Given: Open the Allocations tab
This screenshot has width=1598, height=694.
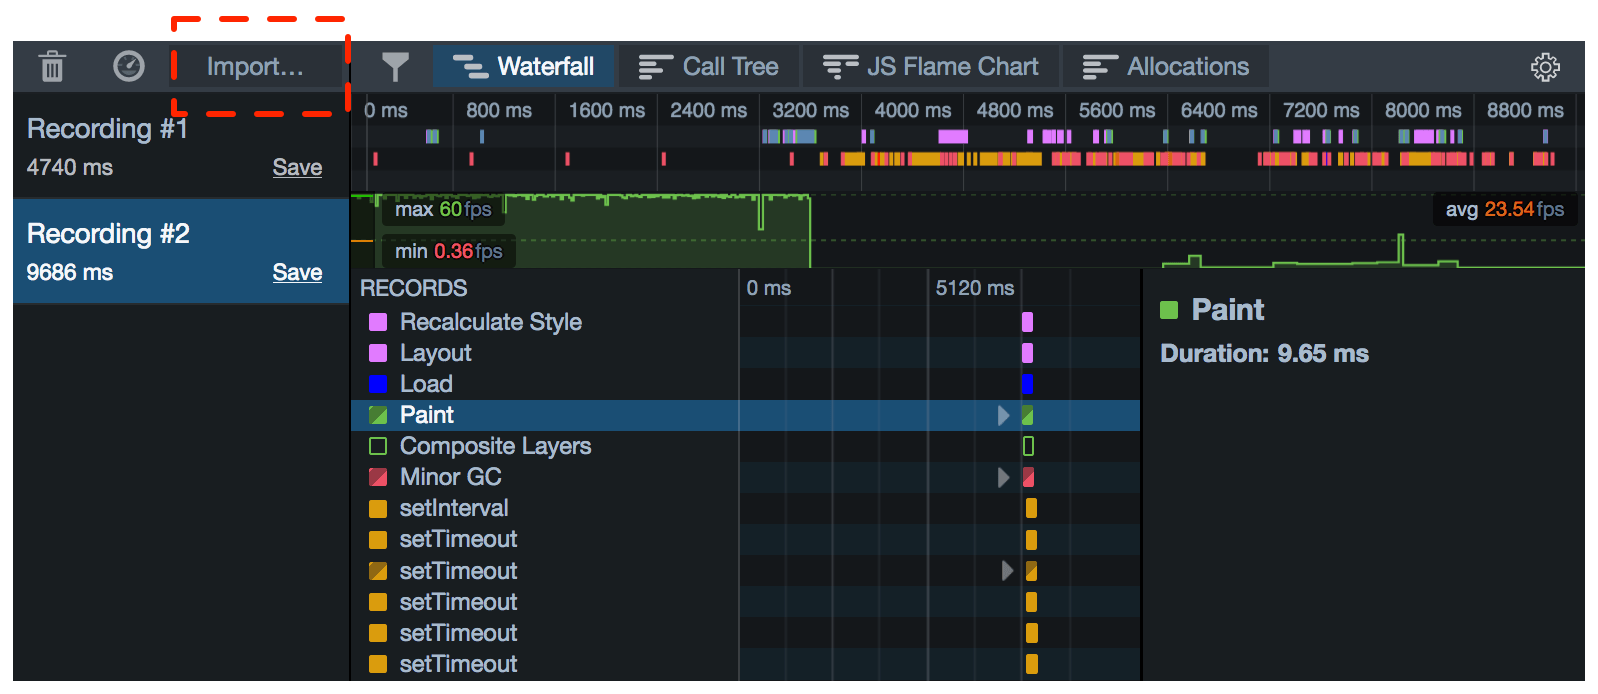Looking at the screenshot, I should click(x=1166, y=67).
